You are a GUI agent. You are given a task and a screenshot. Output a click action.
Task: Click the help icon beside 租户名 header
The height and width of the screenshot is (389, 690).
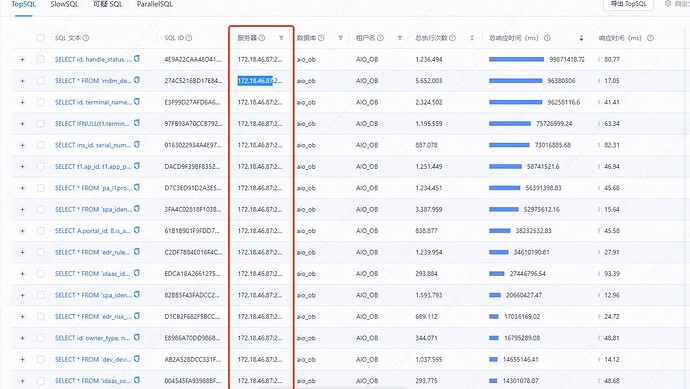point(381,38)
